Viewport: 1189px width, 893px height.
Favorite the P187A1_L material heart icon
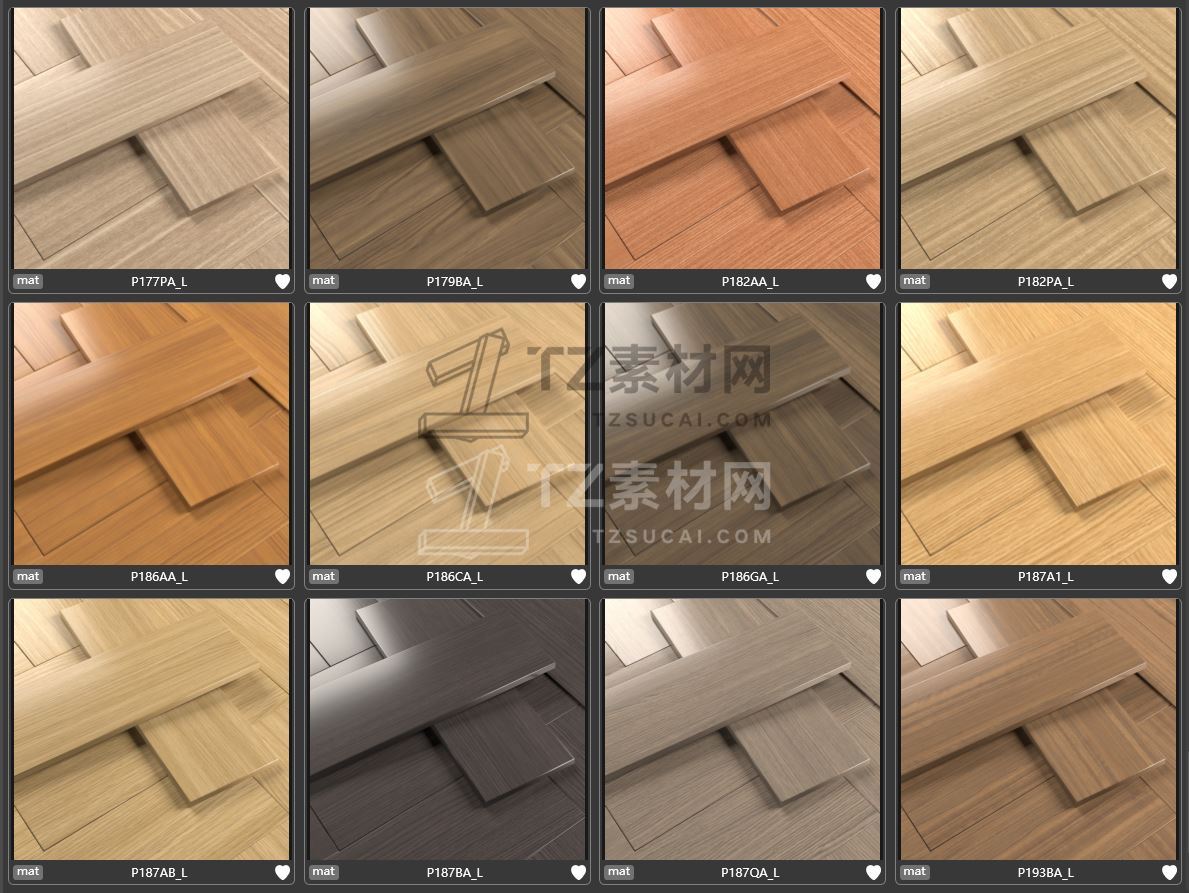(x=1169, y=577)
